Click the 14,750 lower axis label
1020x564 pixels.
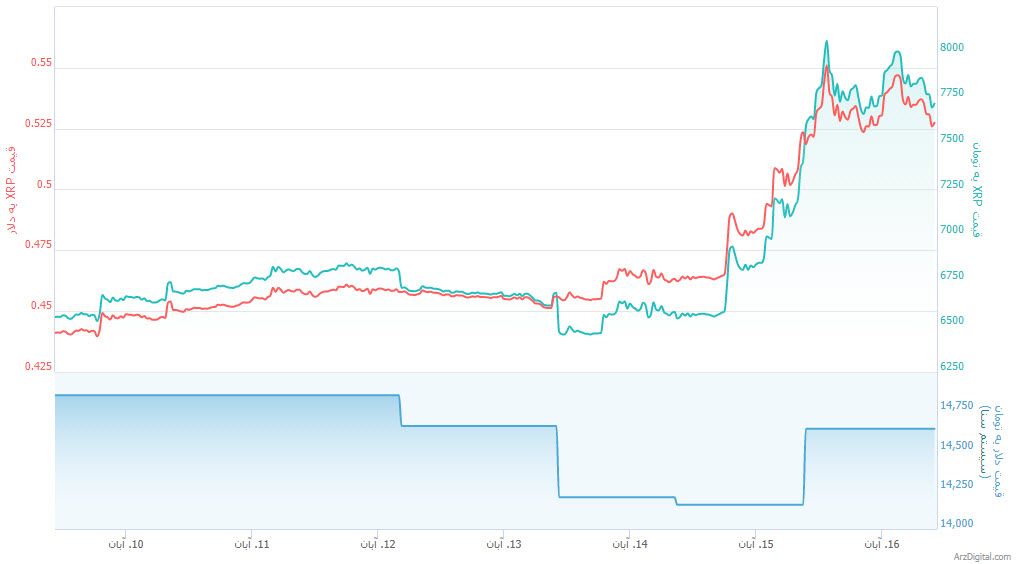coord(956,405)
